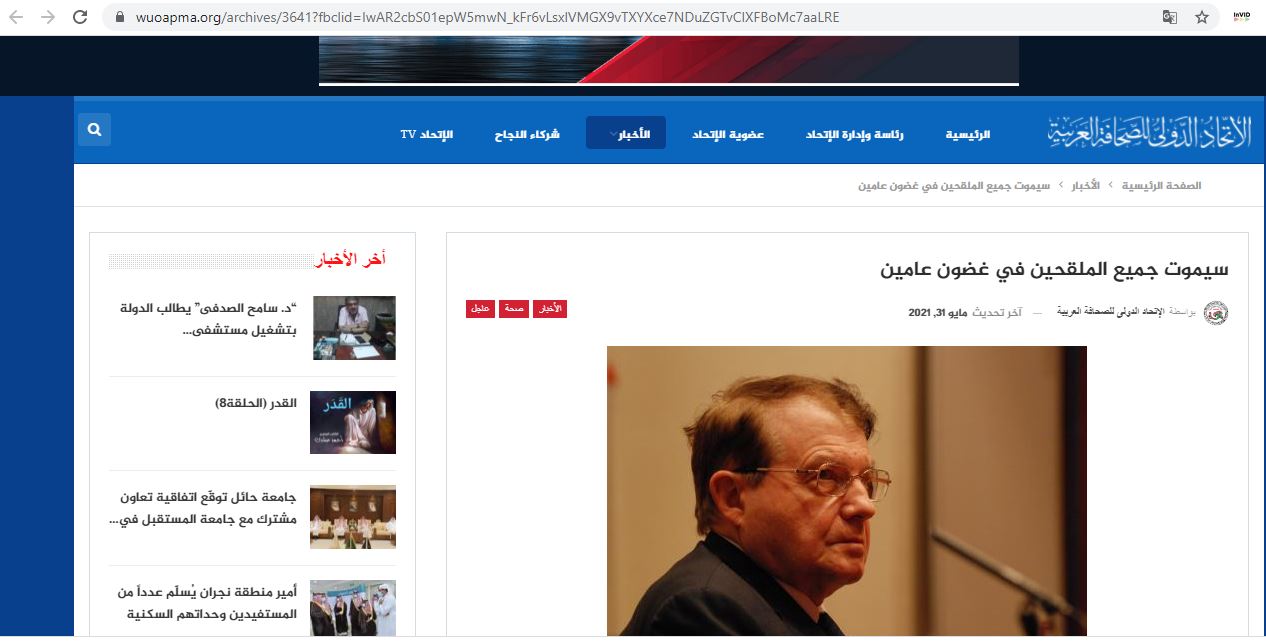Open the الإتحاد TV menu item
Viewport: 1266px width, 641px height.
coord(427,134)
